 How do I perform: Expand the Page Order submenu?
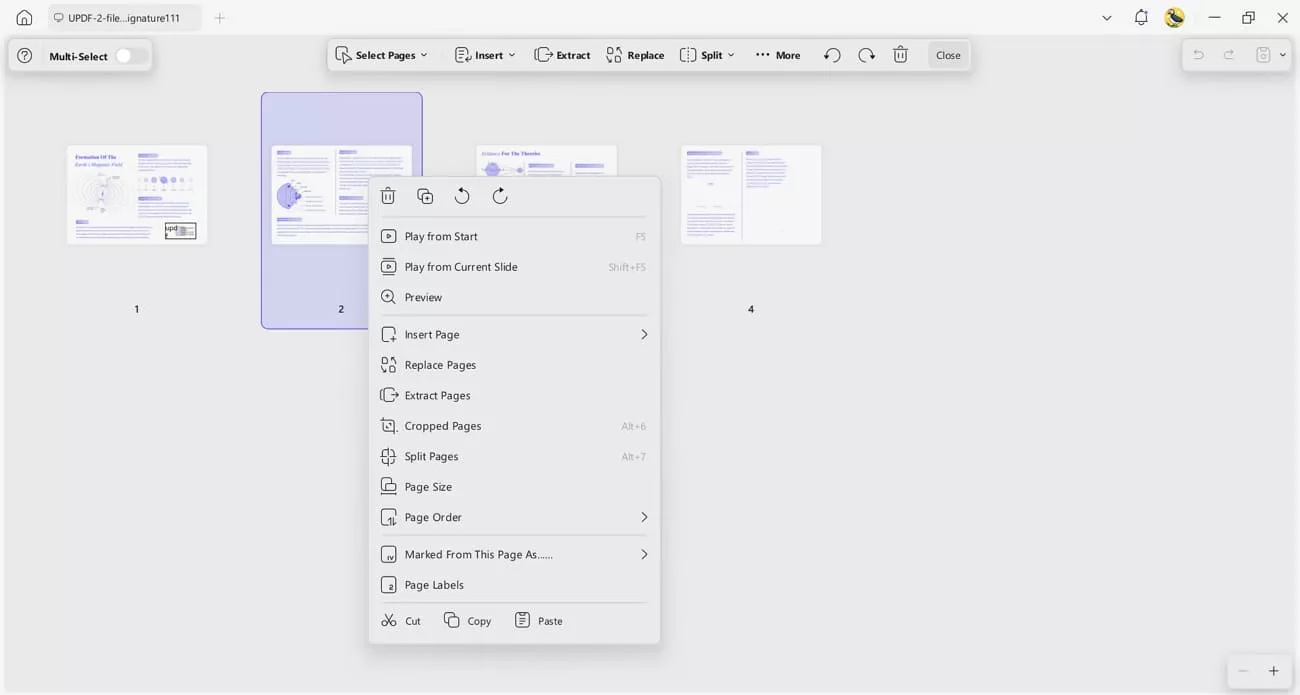pyautogui.click(x=432, y=517)
